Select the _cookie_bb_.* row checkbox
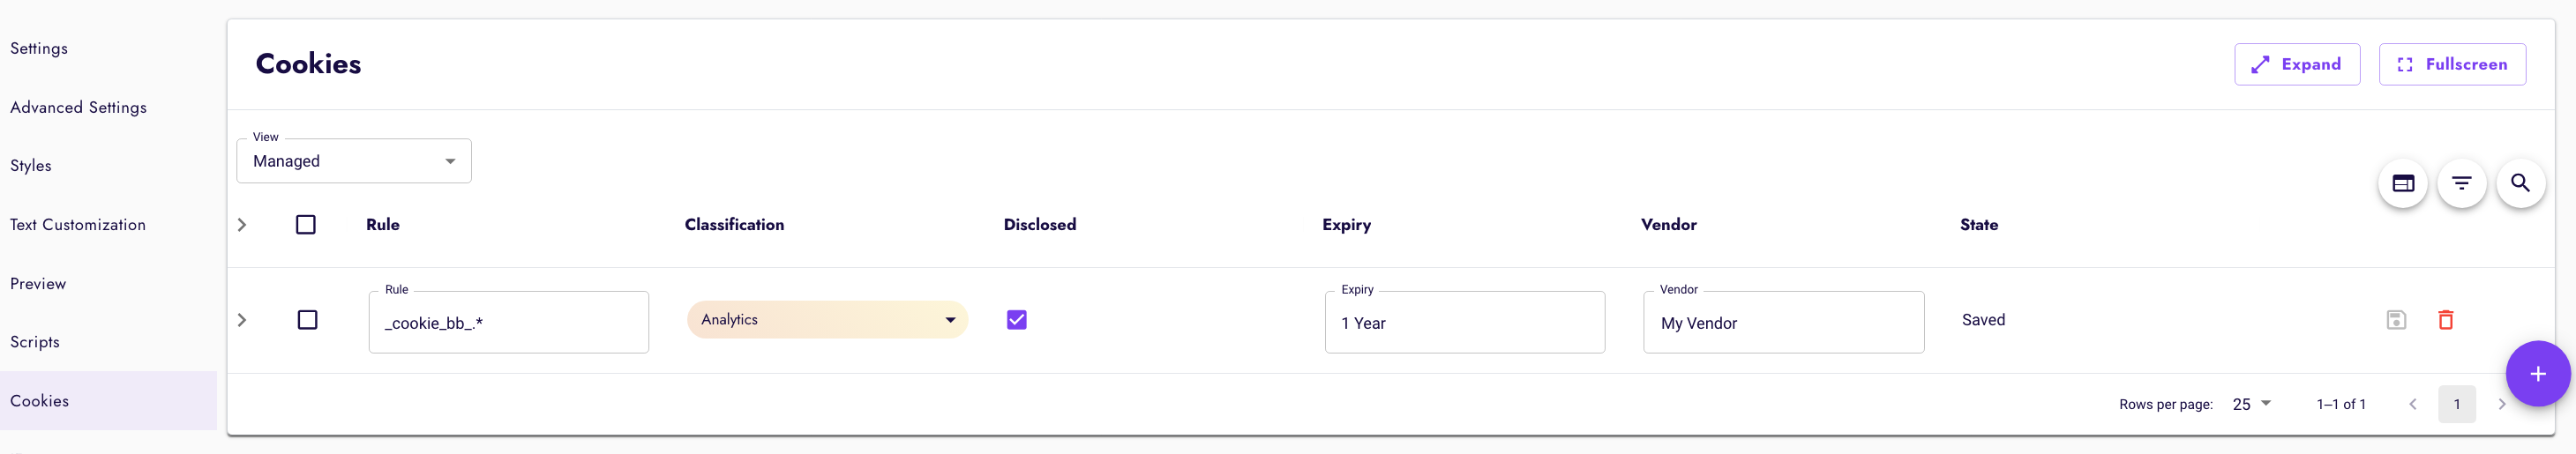2576x454 pixels. 307,320
